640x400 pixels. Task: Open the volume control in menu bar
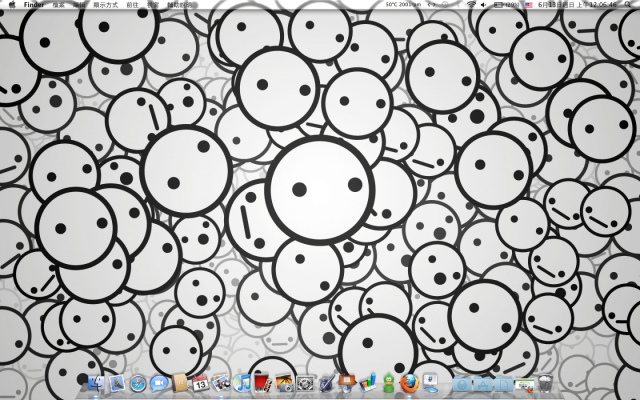[484, 4]
